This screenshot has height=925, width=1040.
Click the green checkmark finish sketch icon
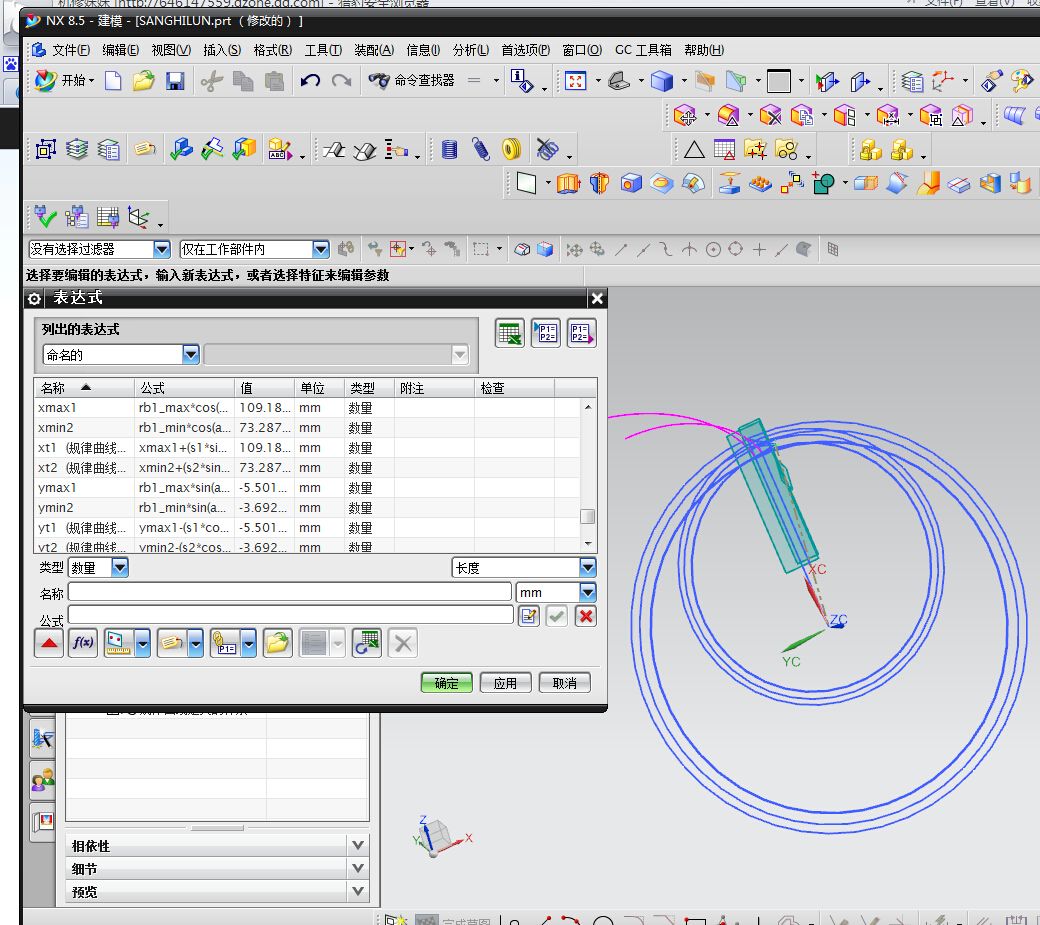point(45,216)
